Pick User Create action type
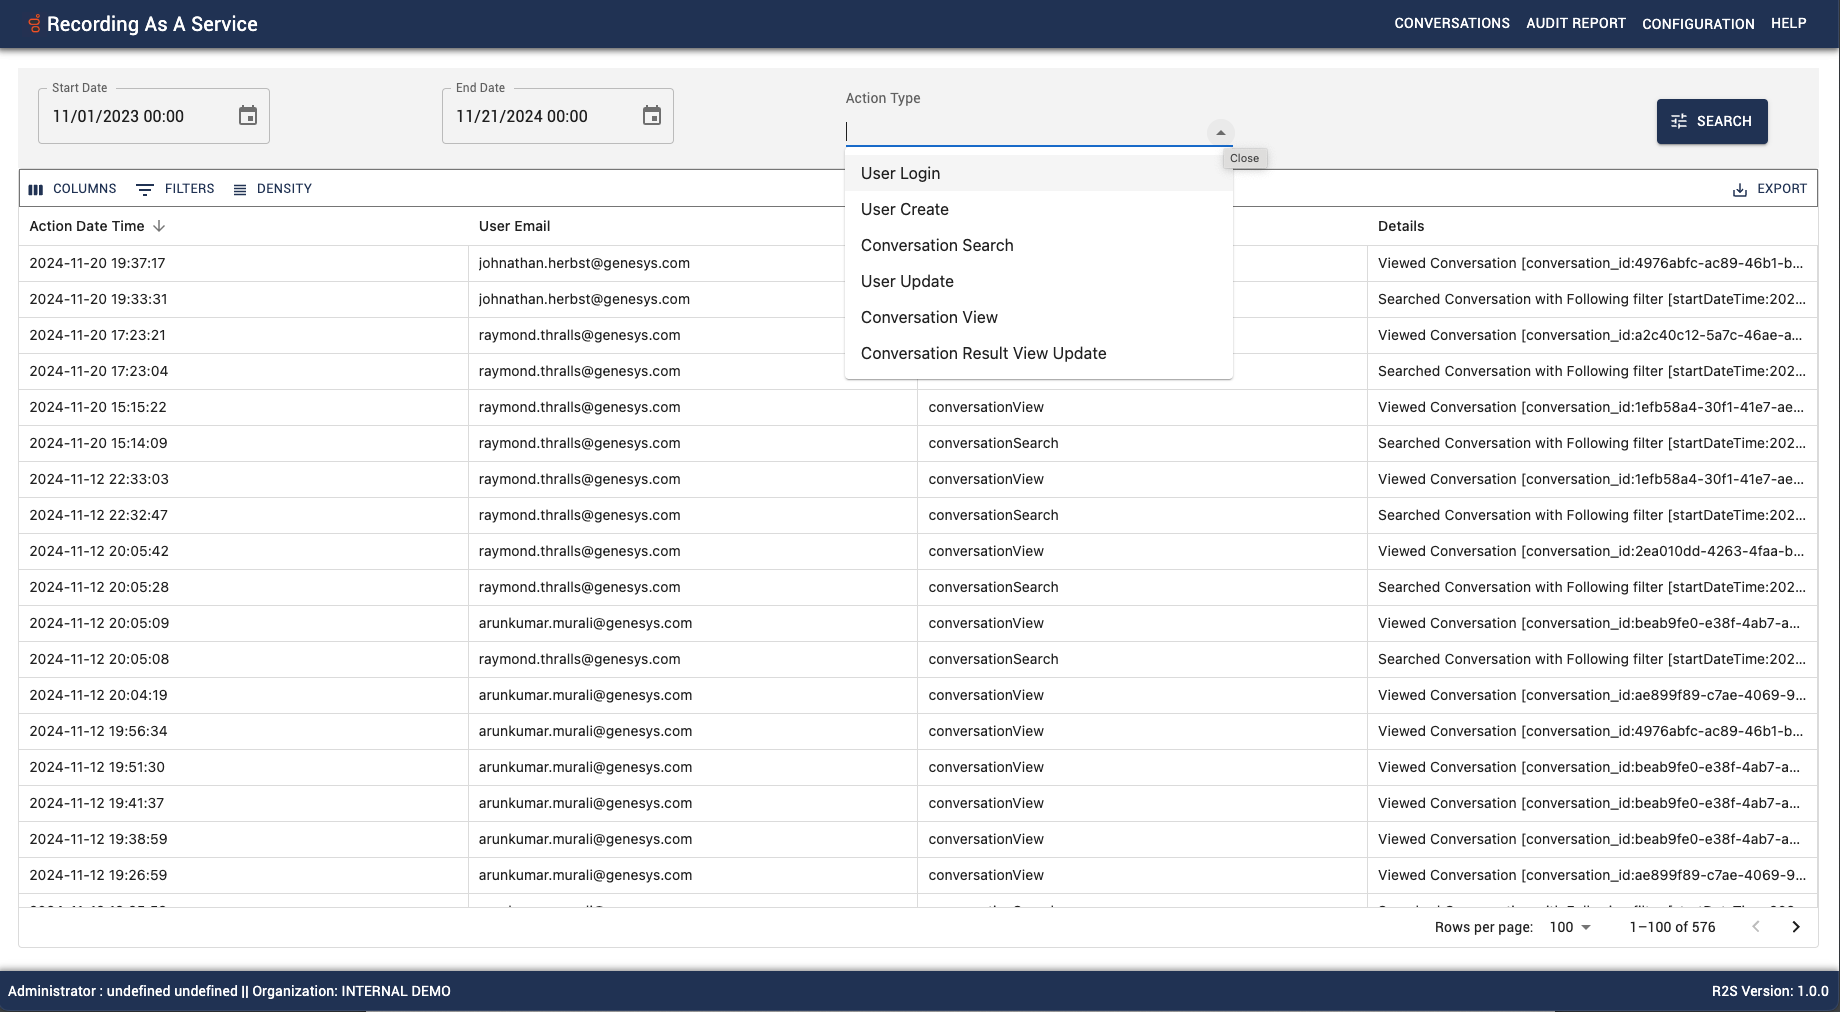The height and width of the screenshot is (1012, 1840). tap(904, 209)
